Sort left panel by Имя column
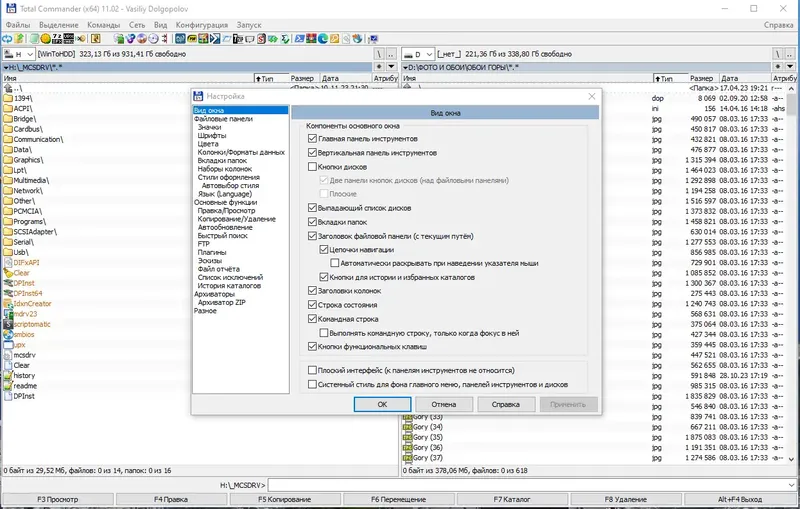 pos(128,78)
